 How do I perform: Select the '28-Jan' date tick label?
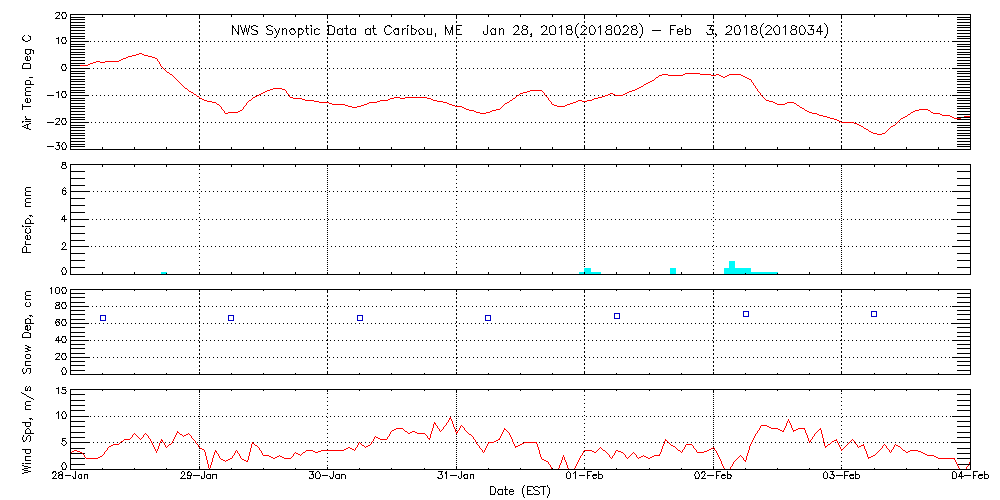coord(71,478)
